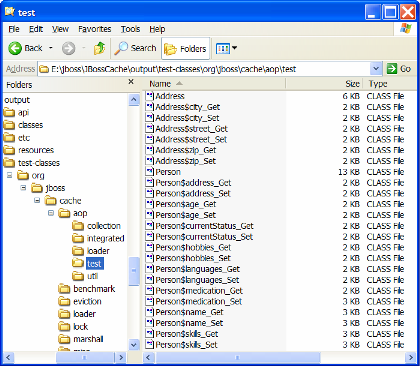Collapse the cache tree node
This screenshot has width=420, height=366.
(x=37, y=200)
